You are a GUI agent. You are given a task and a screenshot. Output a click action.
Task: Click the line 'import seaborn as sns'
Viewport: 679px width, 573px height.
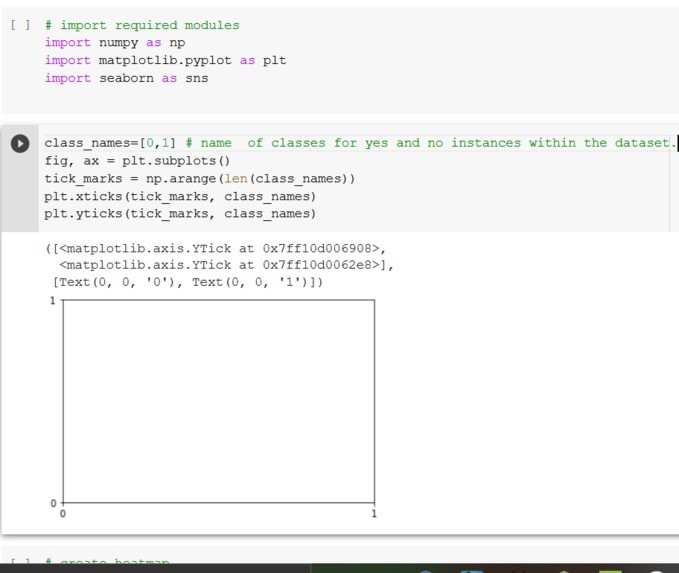tap(126, 78)
